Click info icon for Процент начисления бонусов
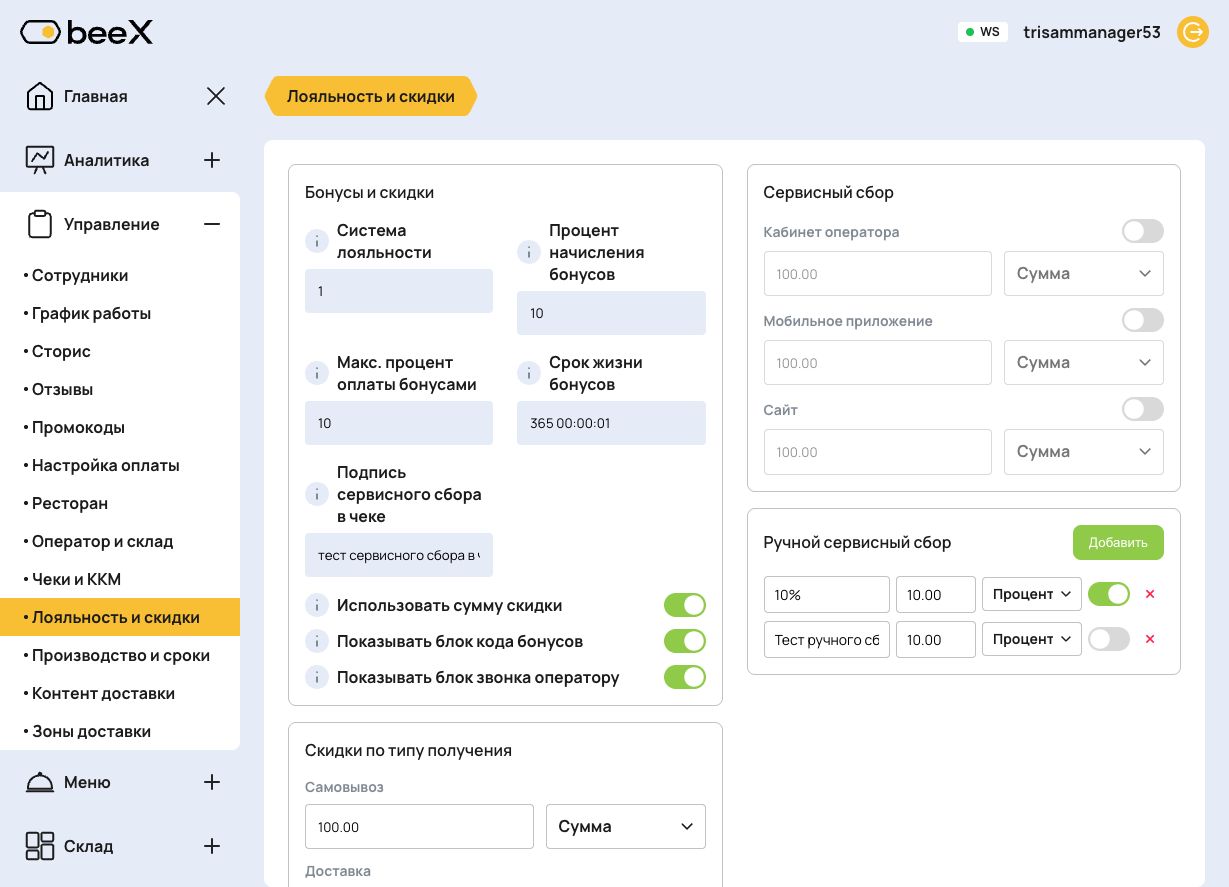1229x887 pixels. [529, 252]
